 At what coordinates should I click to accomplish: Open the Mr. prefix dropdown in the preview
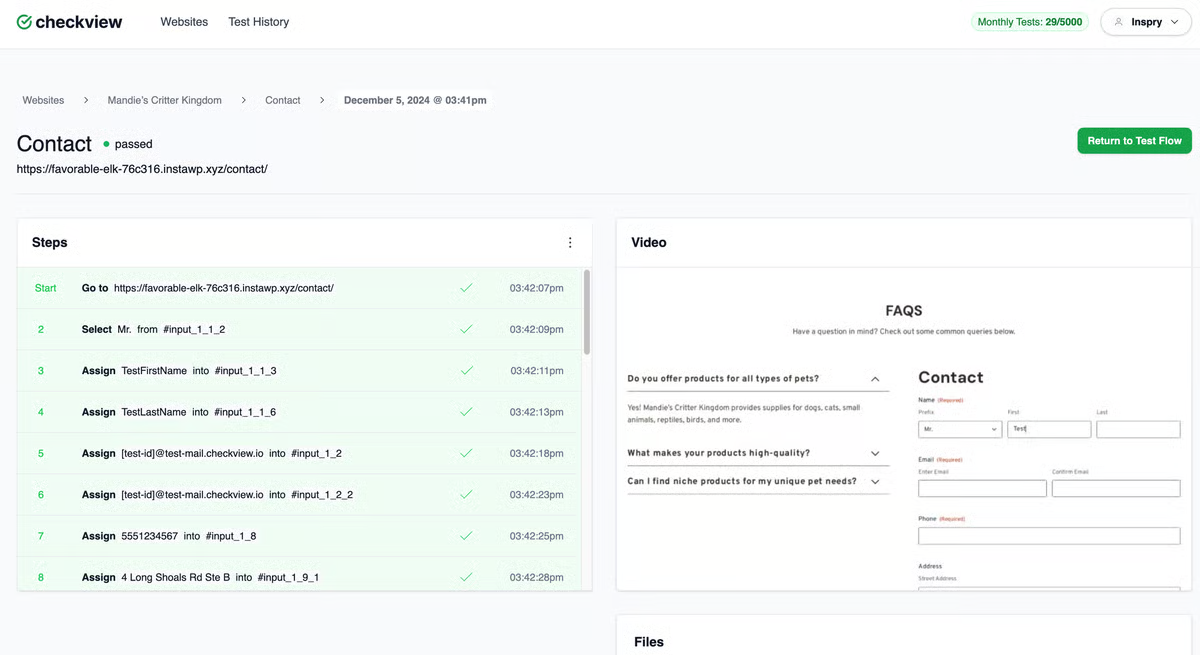point(960,429)
